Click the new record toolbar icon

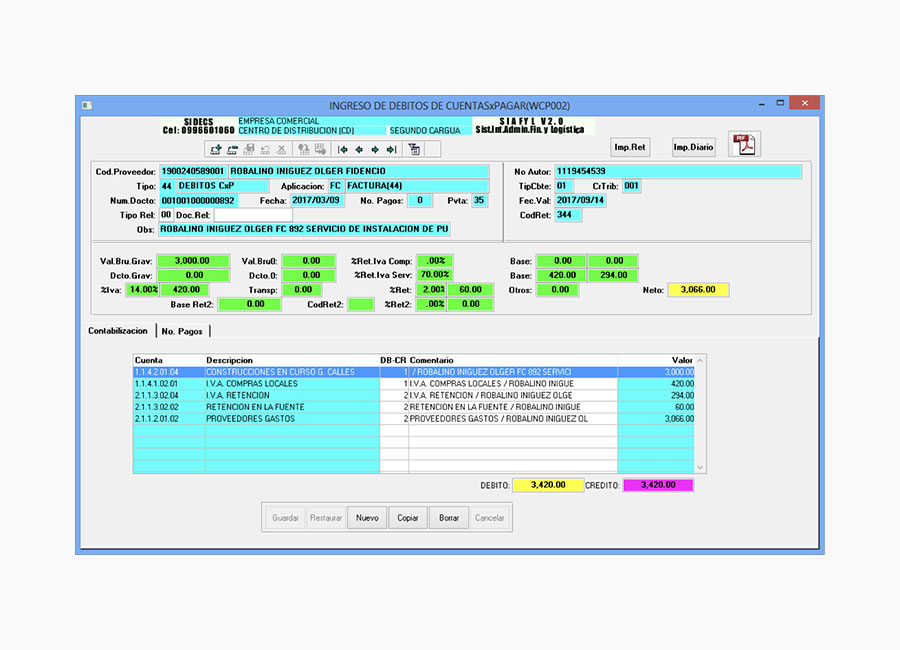pos(216,150)
